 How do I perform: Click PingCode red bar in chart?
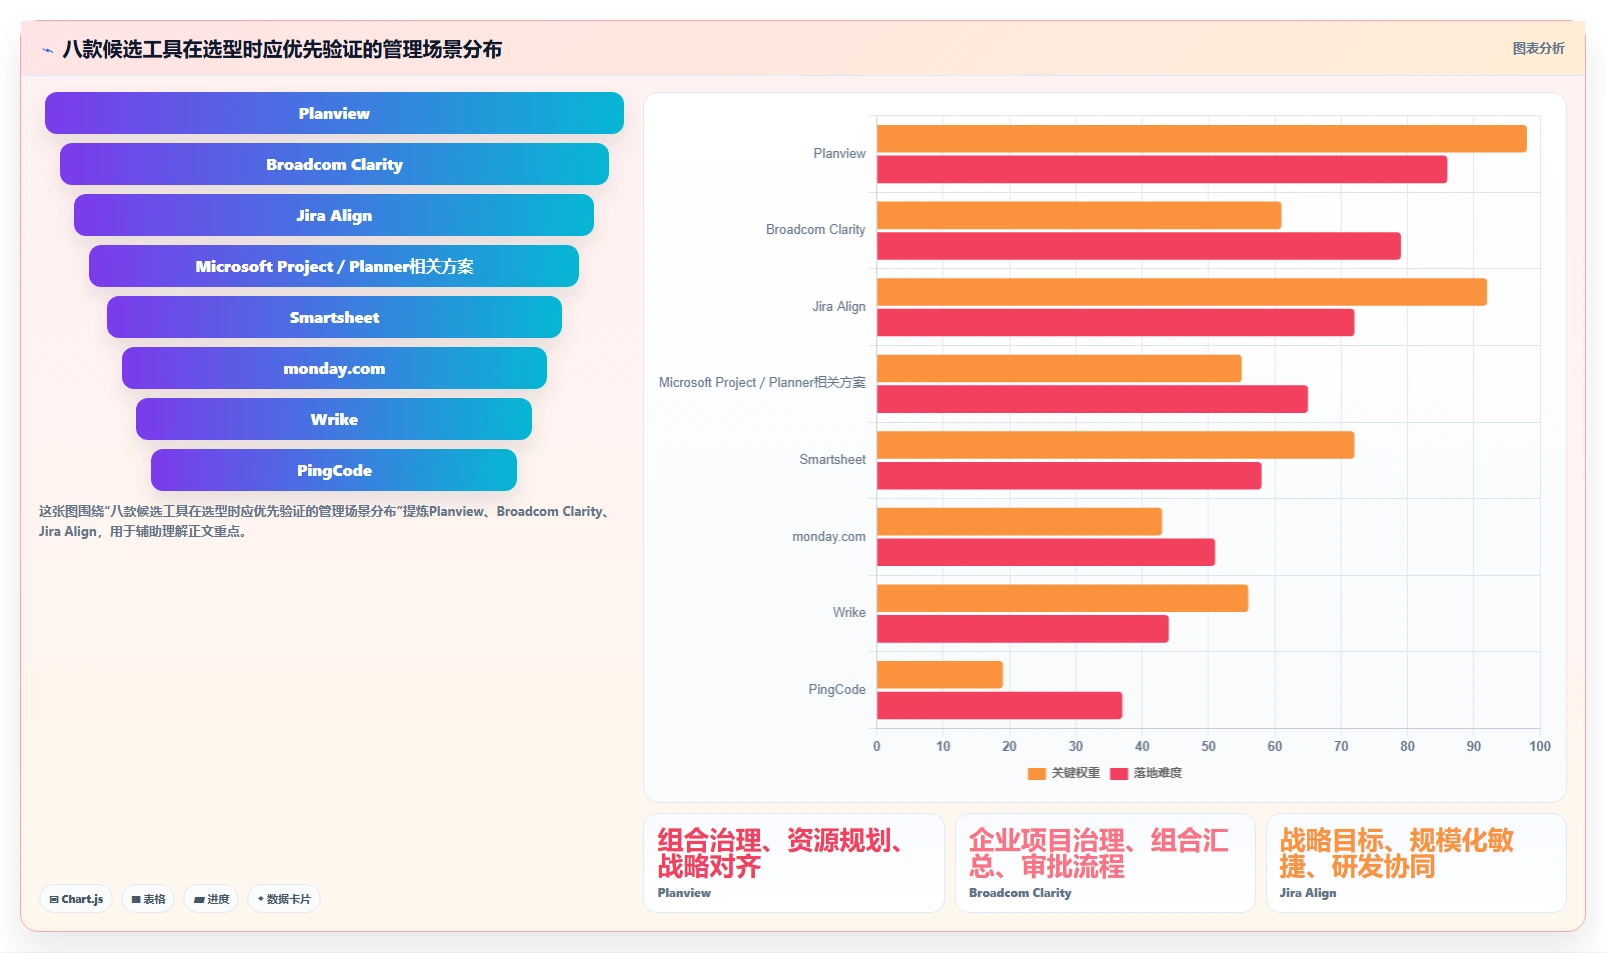click(x=999, y=705)
